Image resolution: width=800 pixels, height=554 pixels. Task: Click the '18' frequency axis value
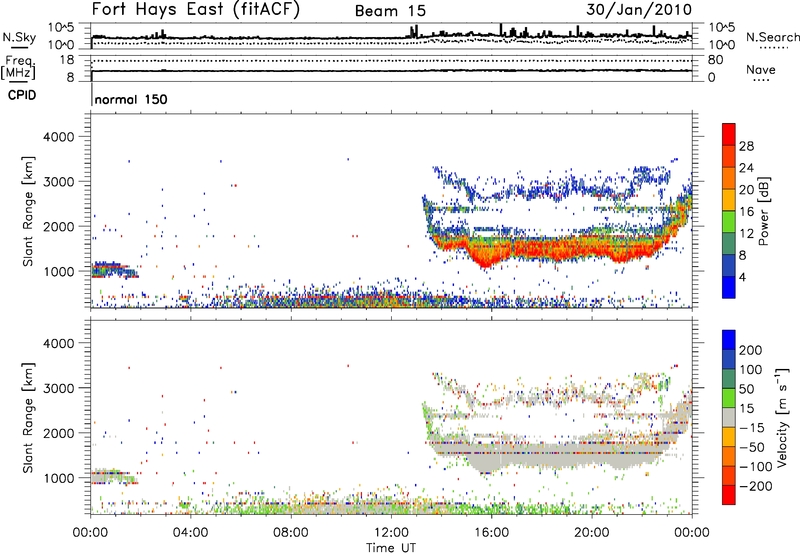pos(66,60)
